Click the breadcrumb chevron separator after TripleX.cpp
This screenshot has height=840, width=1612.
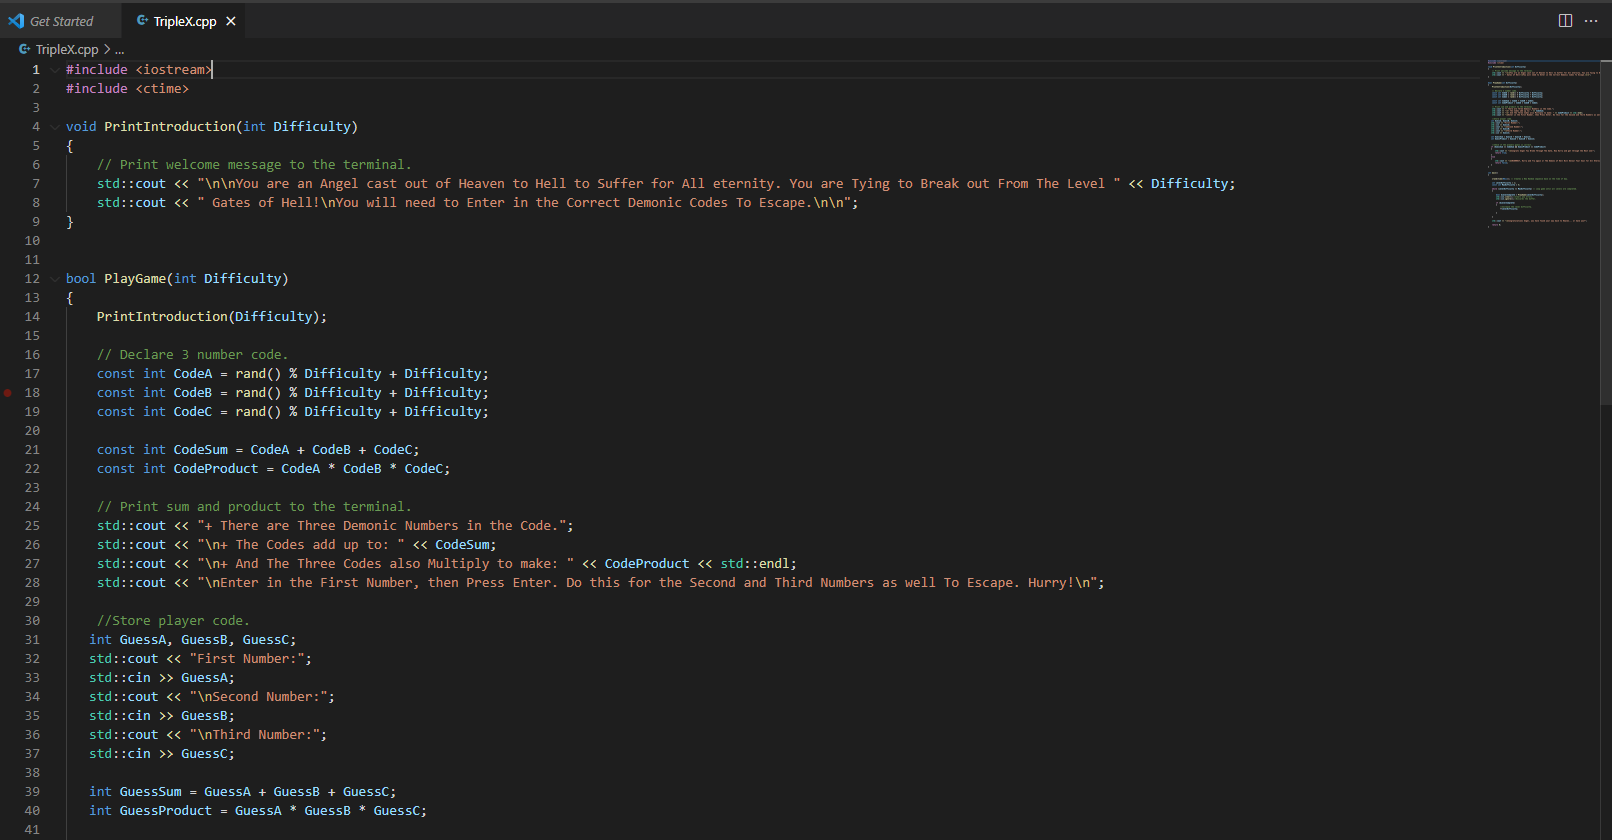[107, 49]
